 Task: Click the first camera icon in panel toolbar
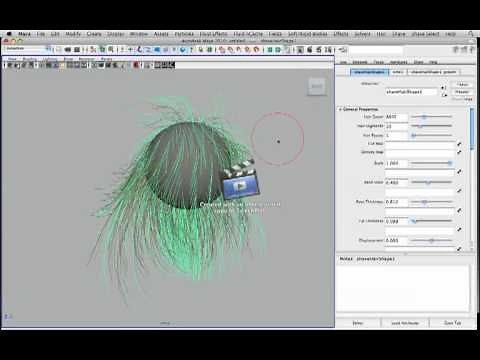point(10,65)
